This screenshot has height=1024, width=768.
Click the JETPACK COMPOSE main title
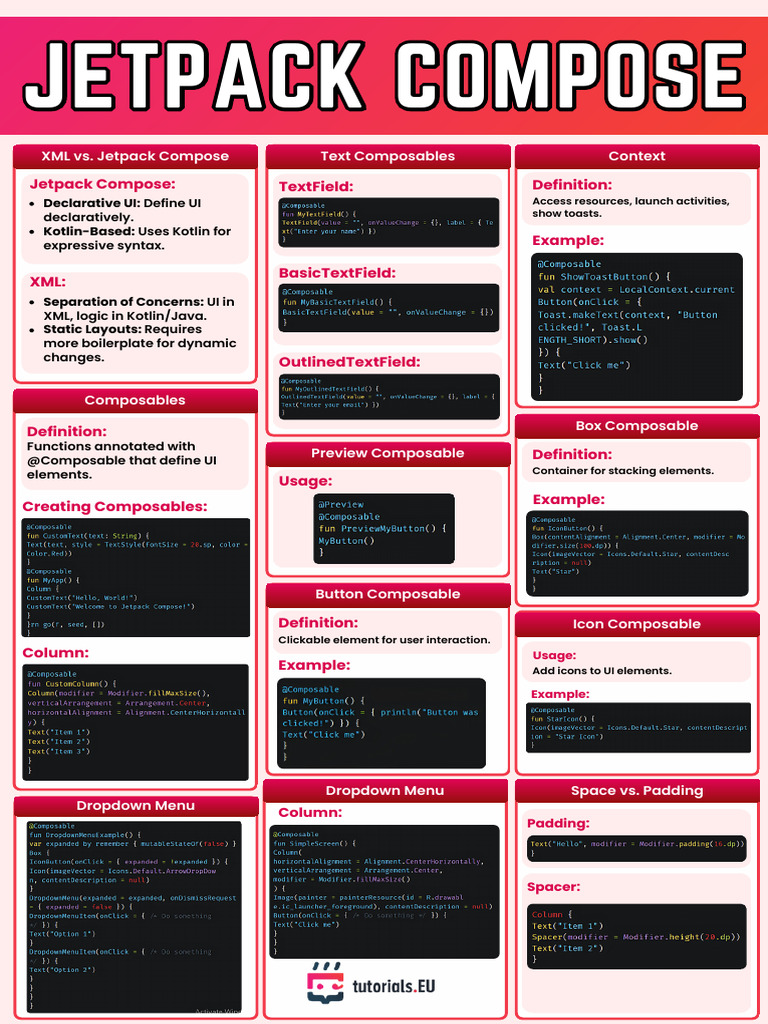pos(384,76)
